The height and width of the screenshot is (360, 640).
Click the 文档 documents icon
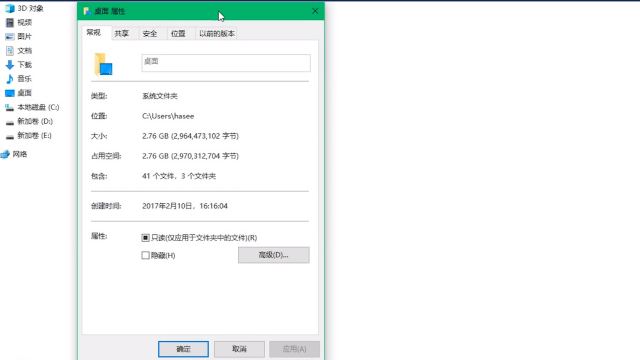click(10, 51)
